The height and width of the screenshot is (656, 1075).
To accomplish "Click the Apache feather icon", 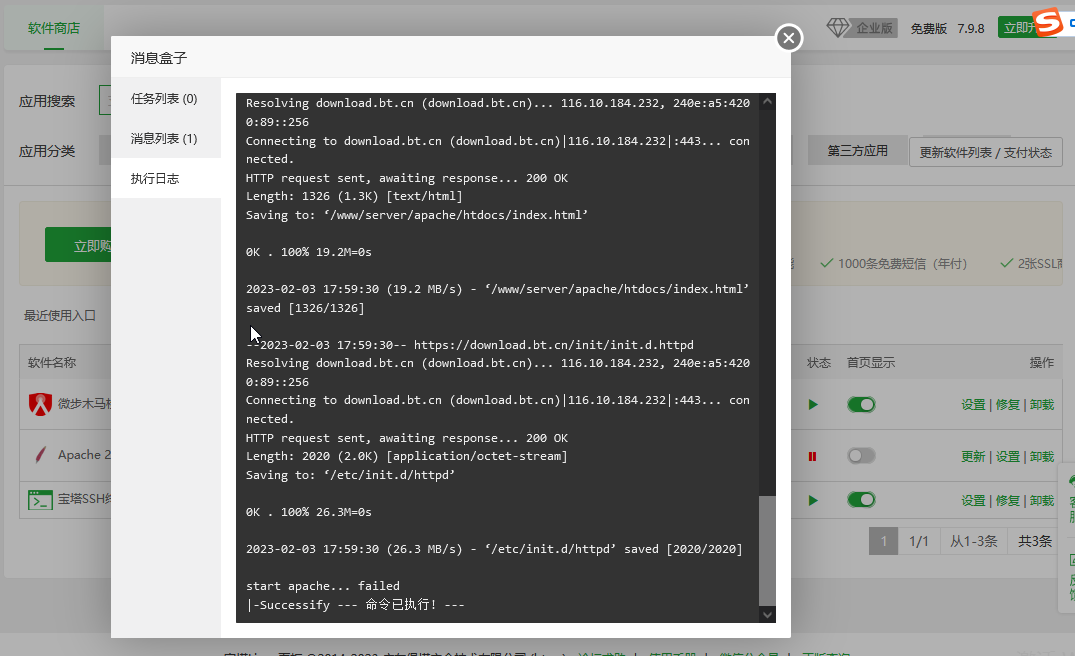I will click(x=40, y=454).
